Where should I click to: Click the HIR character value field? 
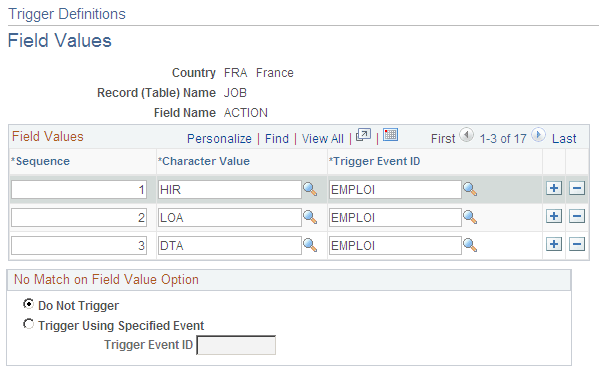coord(230,189)
